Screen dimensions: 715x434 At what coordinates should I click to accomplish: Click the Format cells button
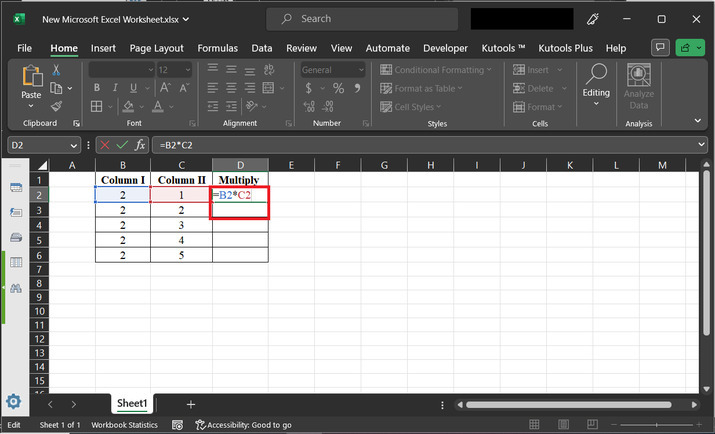(538, 107)
